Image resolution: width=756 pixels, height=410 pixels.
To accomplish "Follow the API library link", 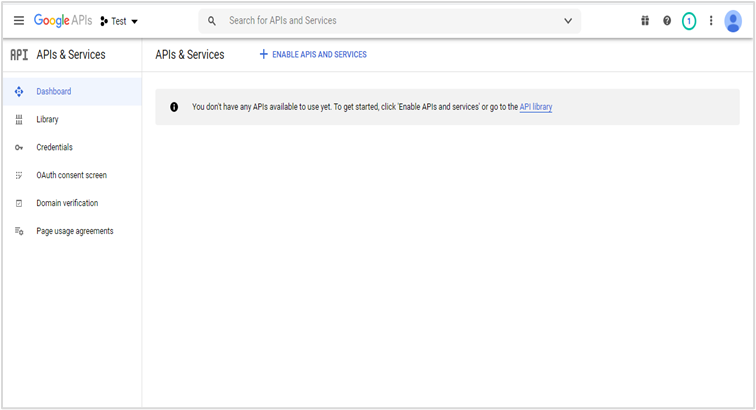I will (535, 107).
